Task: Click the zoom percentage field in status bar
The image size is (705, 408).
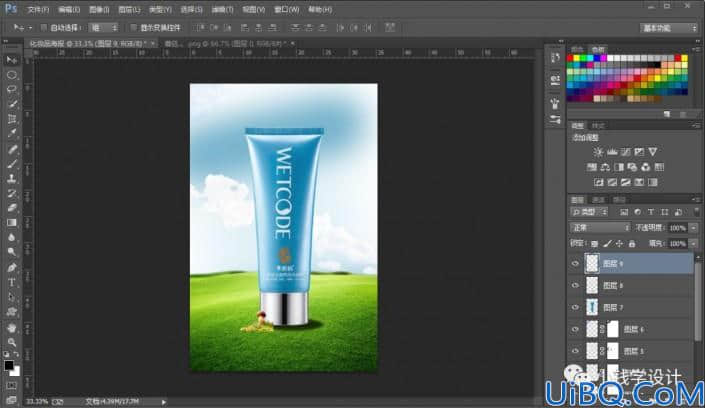Action: 37,401
